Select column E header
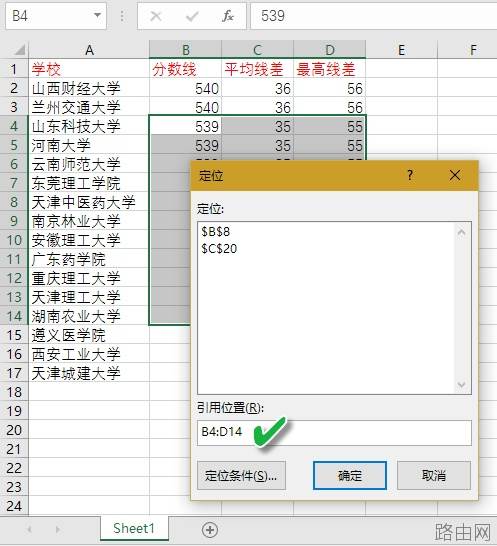The image size is (497, 546). click(402, 50)
